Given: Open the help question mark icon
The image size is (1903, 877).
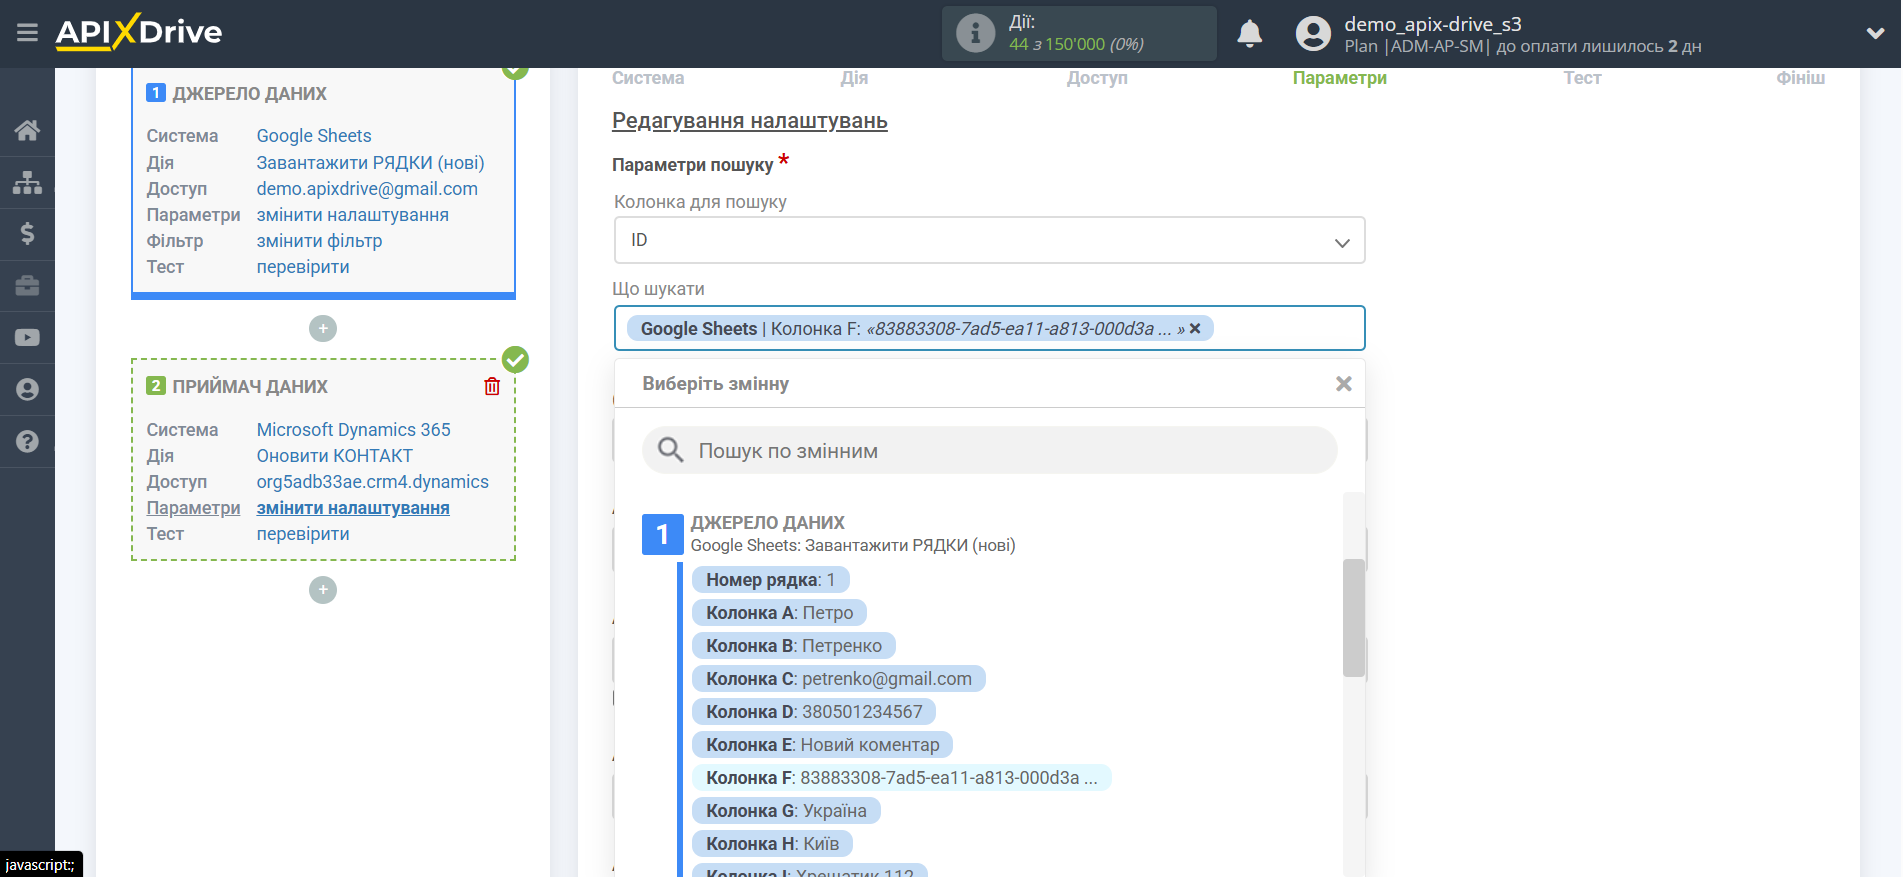Looking at the screenshot, I should pos(27,441).
